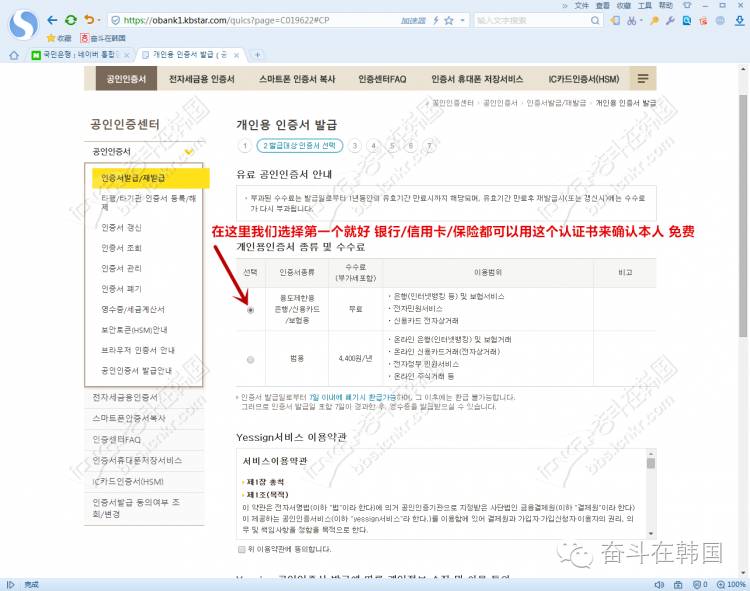Click the blue search document toolbar icon
The height and width of the screenshot is (591, 750).
(x=687, y=21)
